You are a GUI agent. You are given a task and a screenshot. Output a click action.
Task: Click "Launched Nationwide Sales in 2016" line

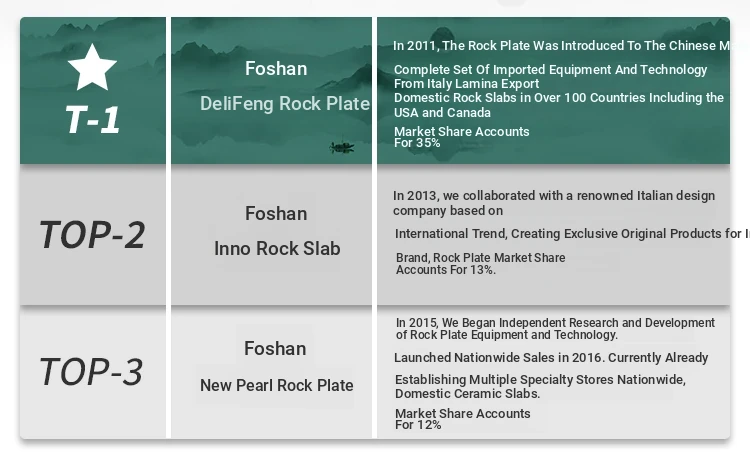pos(551,358)
